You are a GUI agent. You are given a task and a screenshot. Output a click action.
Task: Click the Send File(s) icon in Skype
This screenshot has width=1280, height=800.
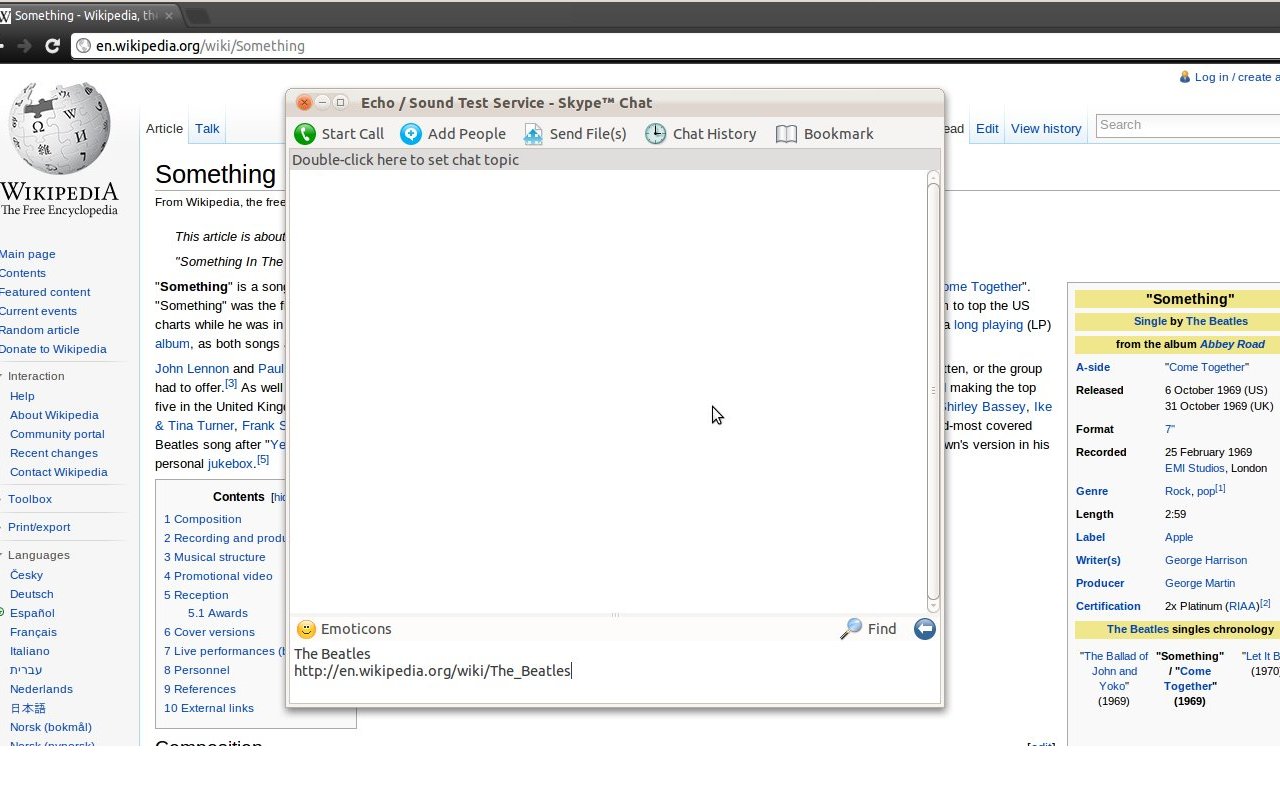point(533,134)
